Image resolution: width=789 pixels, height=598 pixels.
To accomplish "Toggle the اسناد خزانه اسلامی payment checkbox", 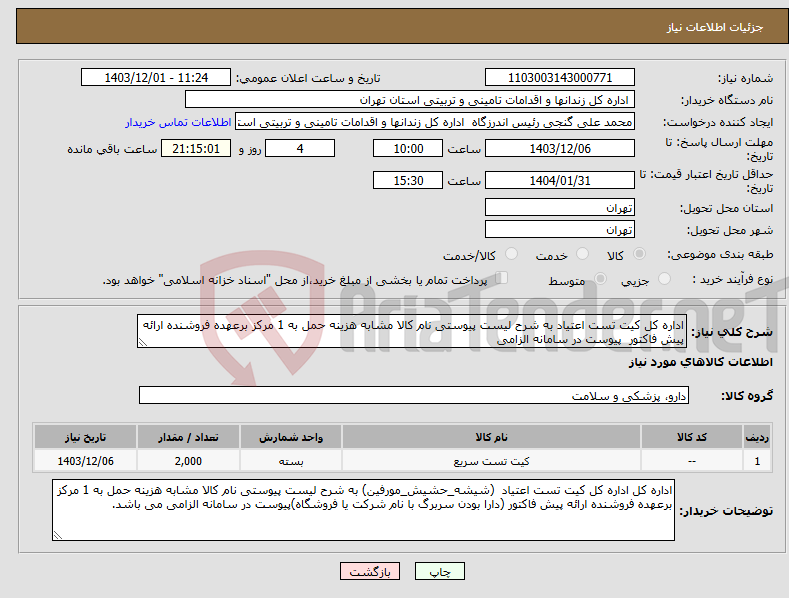I will (502, 277).
